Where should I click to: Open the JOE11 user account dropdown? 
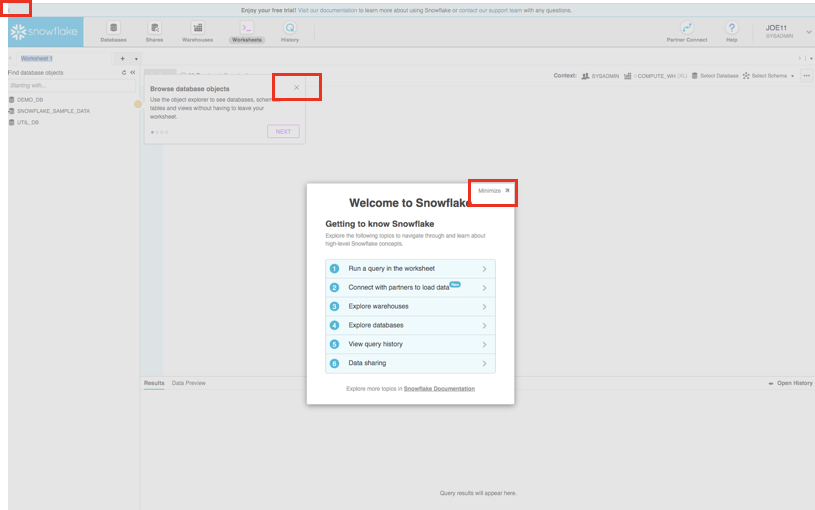808,32
